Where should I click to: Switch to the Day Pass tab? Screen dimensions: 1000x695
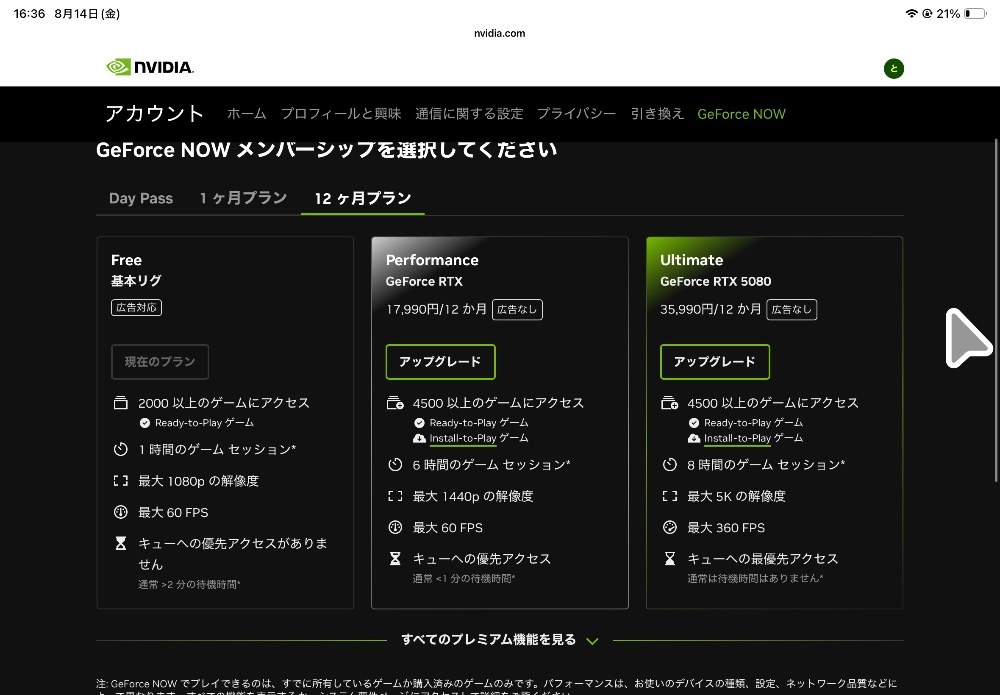point(141,198)
